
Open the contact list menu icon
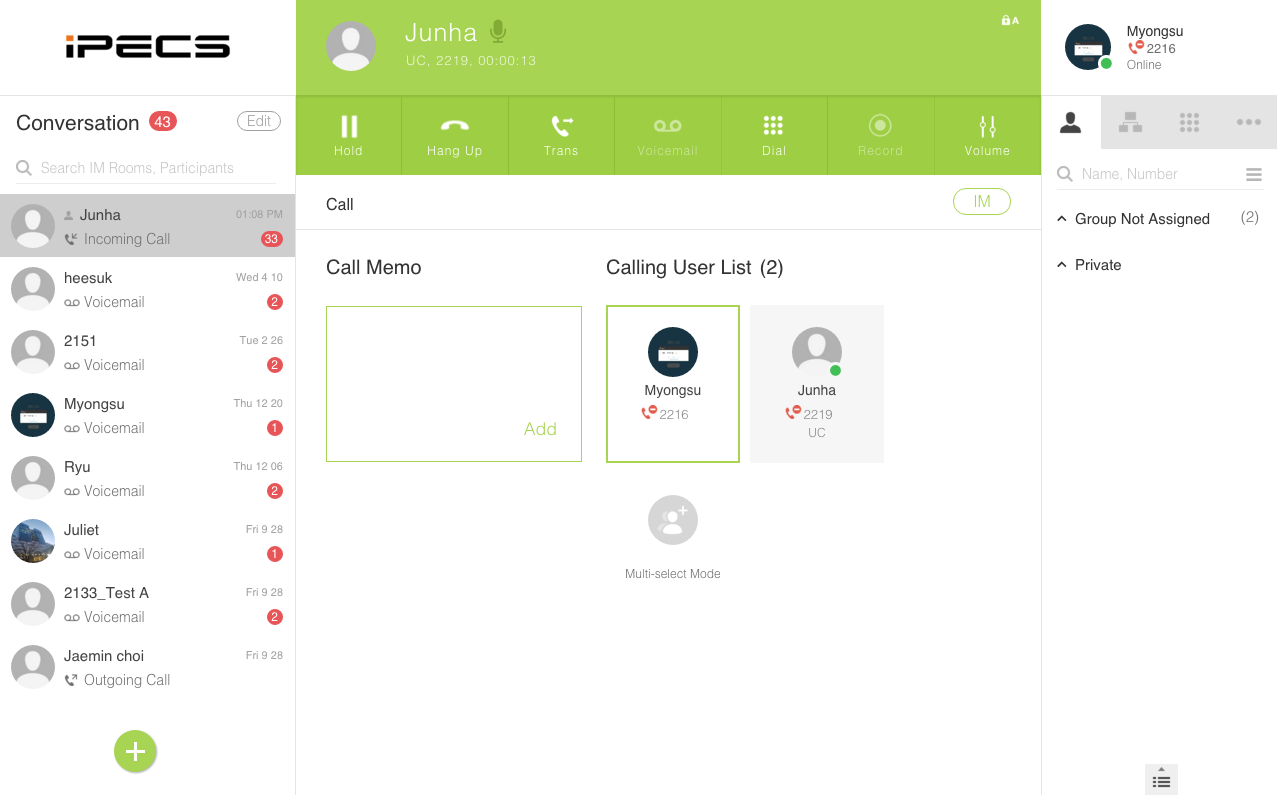1253,175
